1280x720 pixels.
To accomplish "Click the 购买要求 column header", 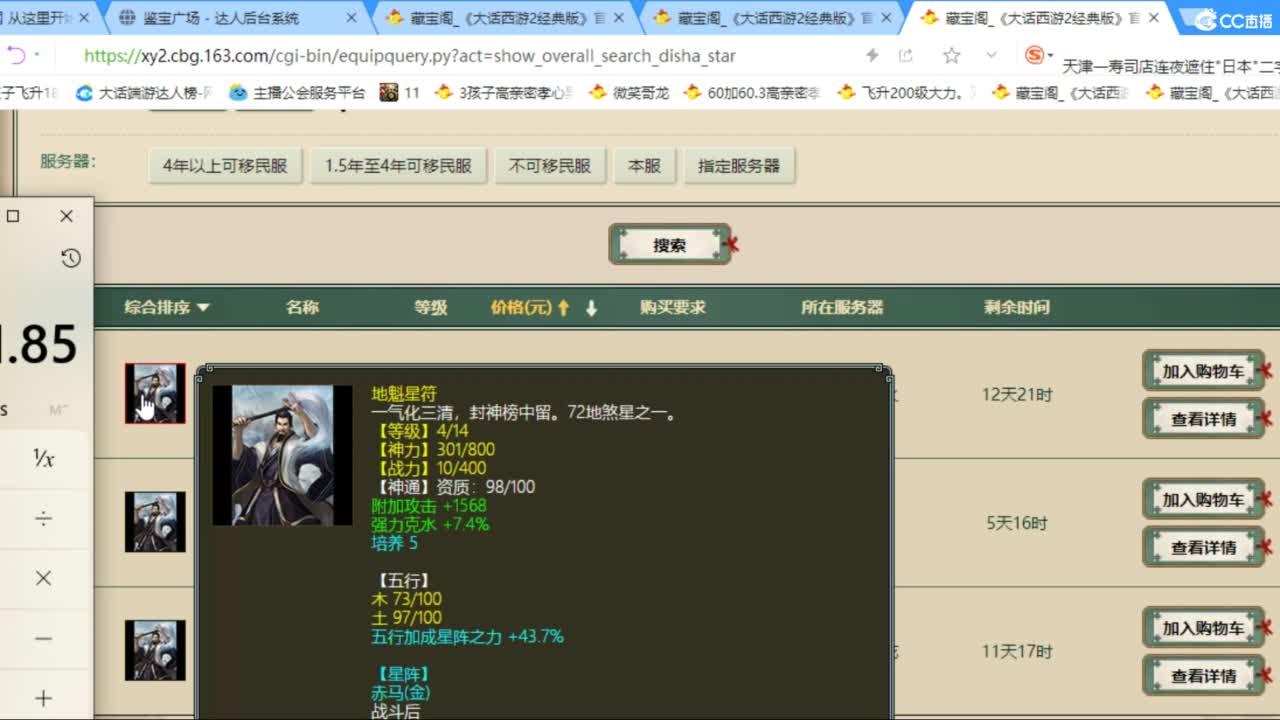I will tap(673, 307).
